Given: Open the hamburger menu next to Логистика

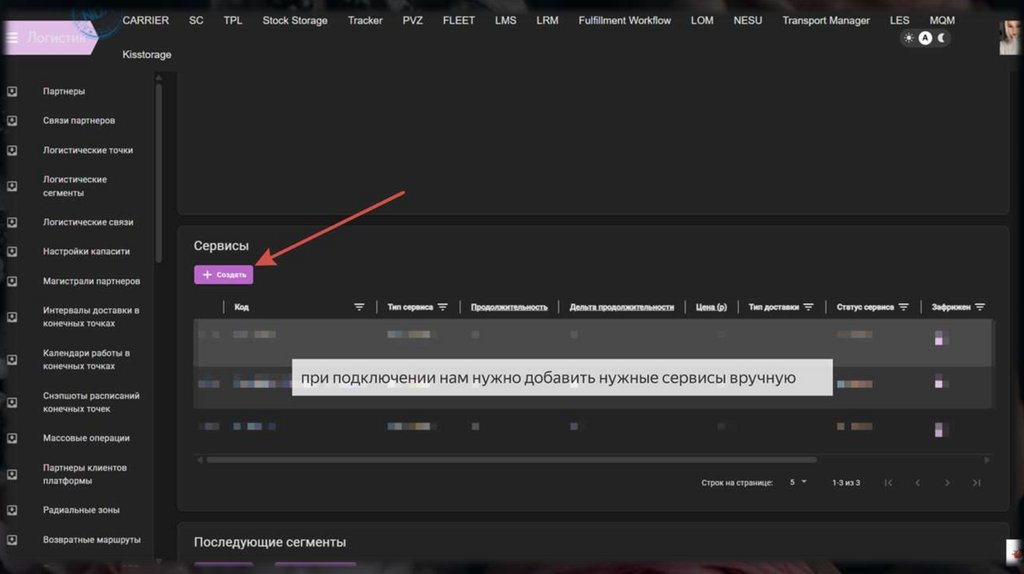Looking at the screenshot, I should coord(12,38).
